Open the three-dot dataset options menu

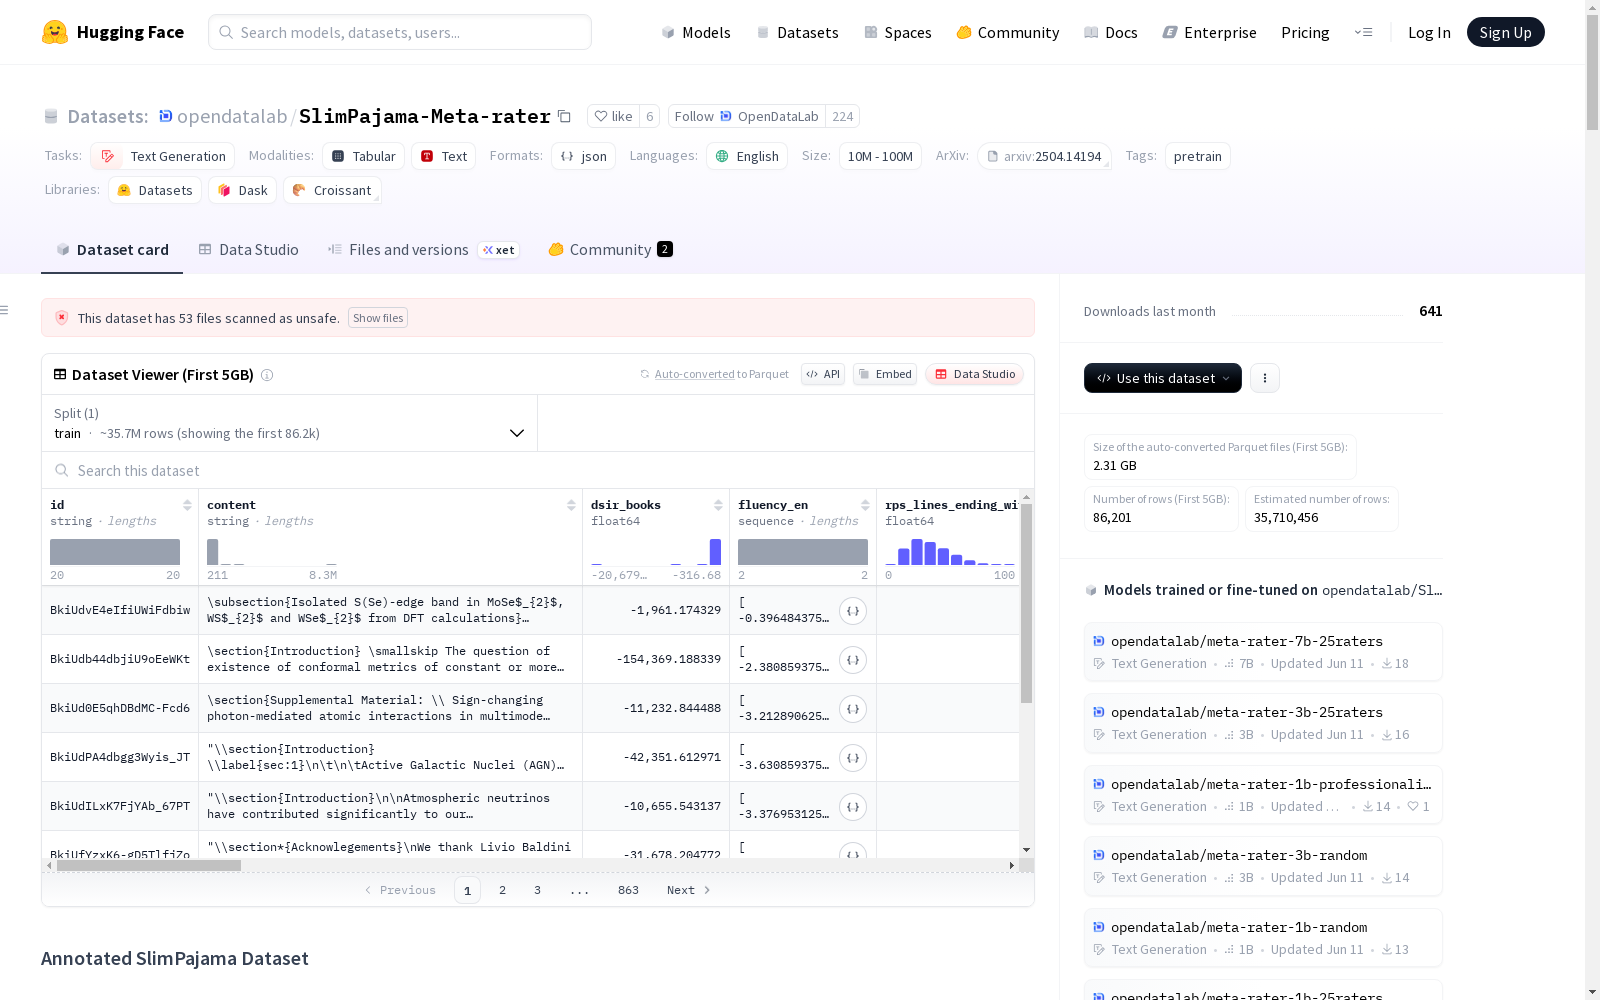(x=1265, y=378)
